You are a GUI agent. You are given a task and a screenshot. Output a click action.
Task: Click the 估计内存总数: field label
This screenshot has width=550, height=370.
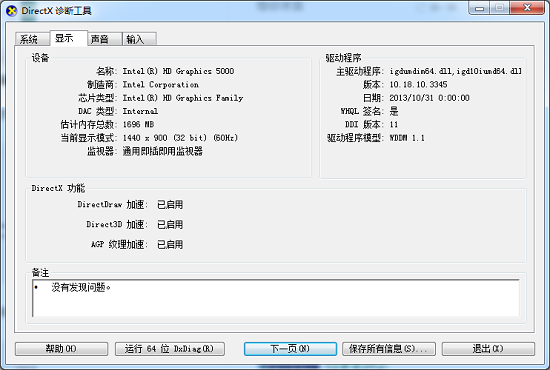tap(89, 125)
